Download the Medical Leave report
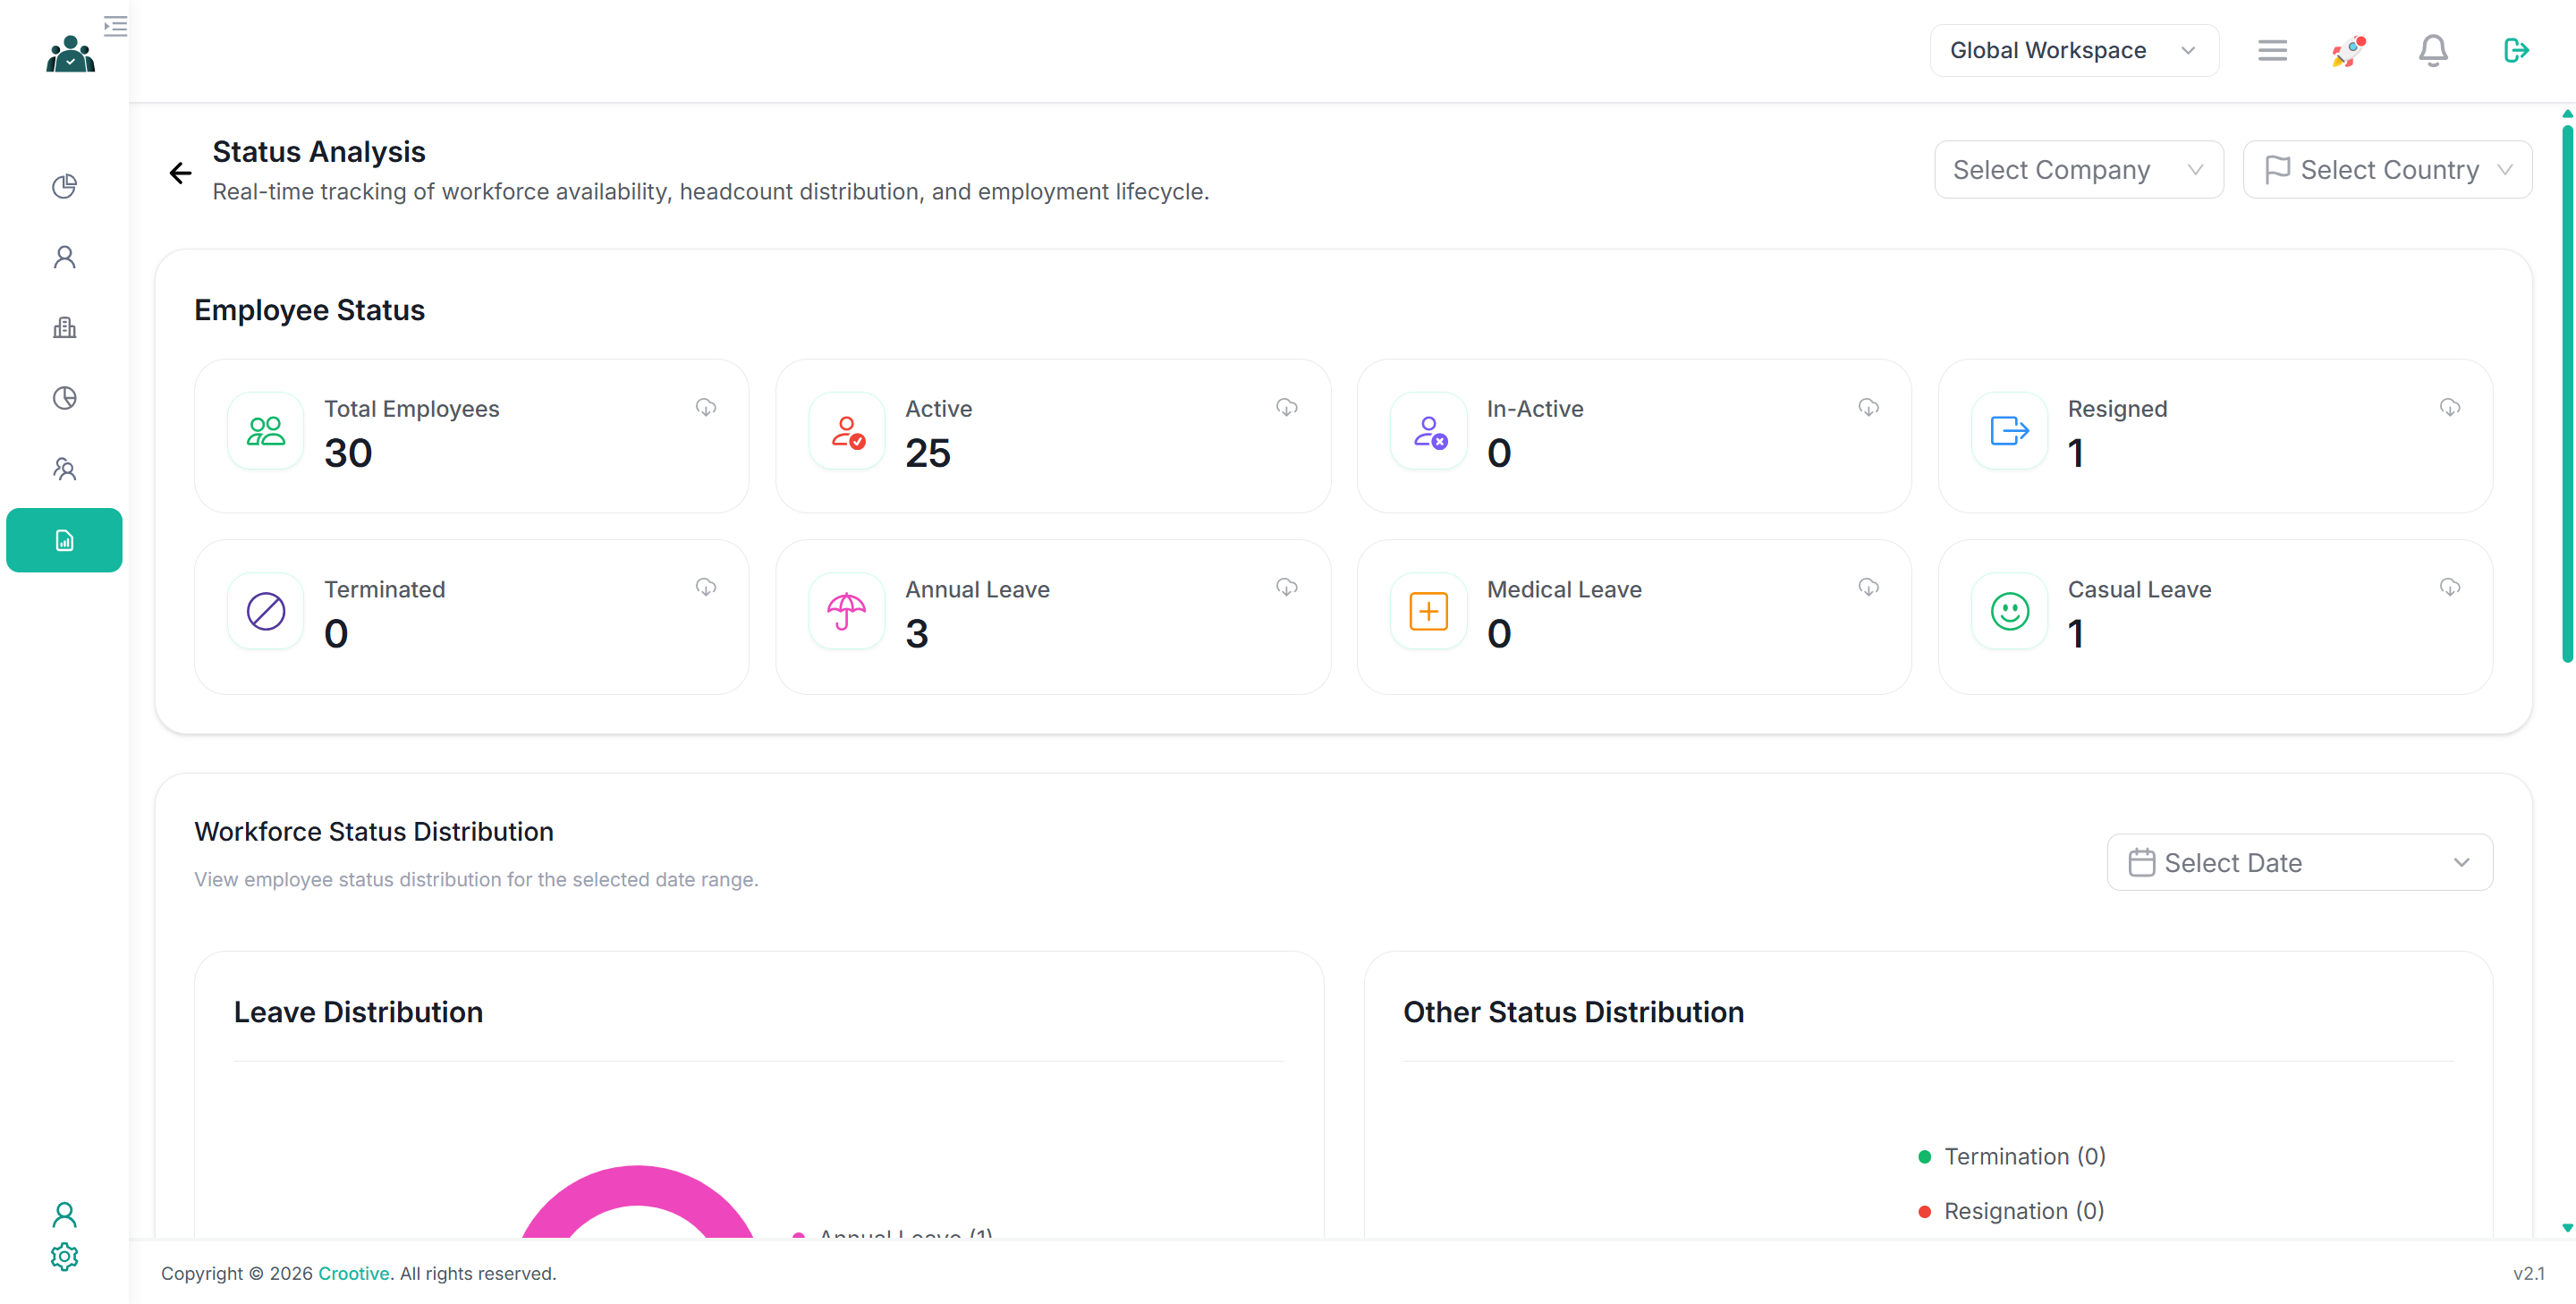Viewport: 2576px width, 1304px height. (1868, 587)
